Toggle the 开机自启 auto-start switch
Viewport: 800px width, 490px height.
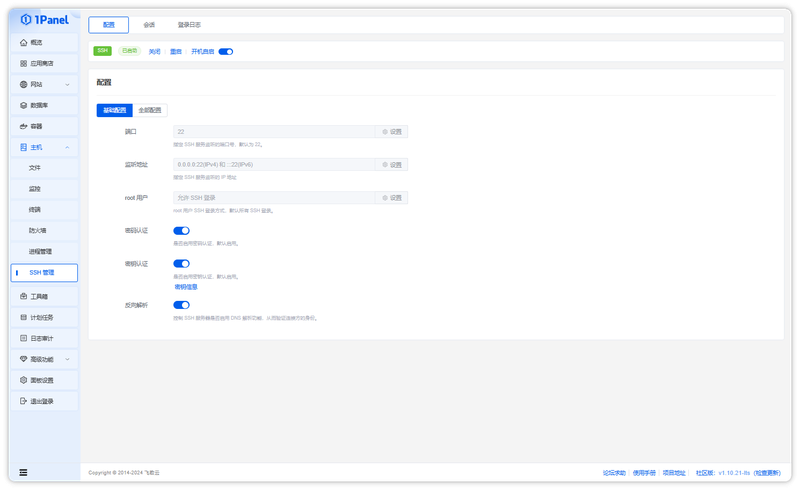226,52
